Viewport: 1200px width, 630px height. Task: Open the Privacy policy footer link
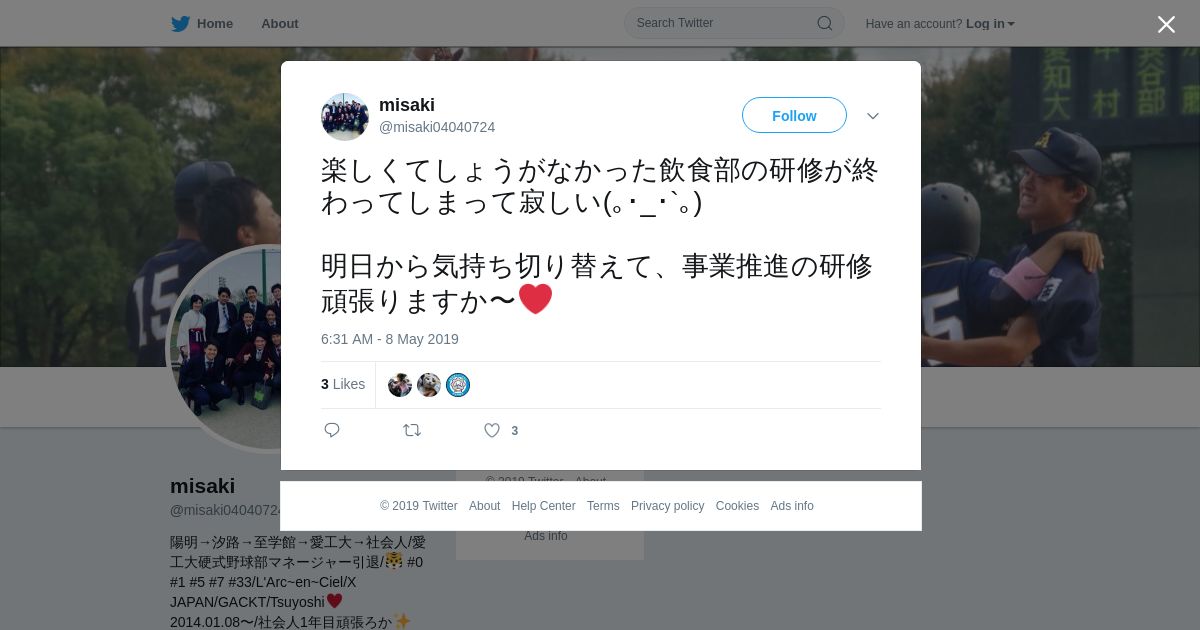tap(667, 506)
